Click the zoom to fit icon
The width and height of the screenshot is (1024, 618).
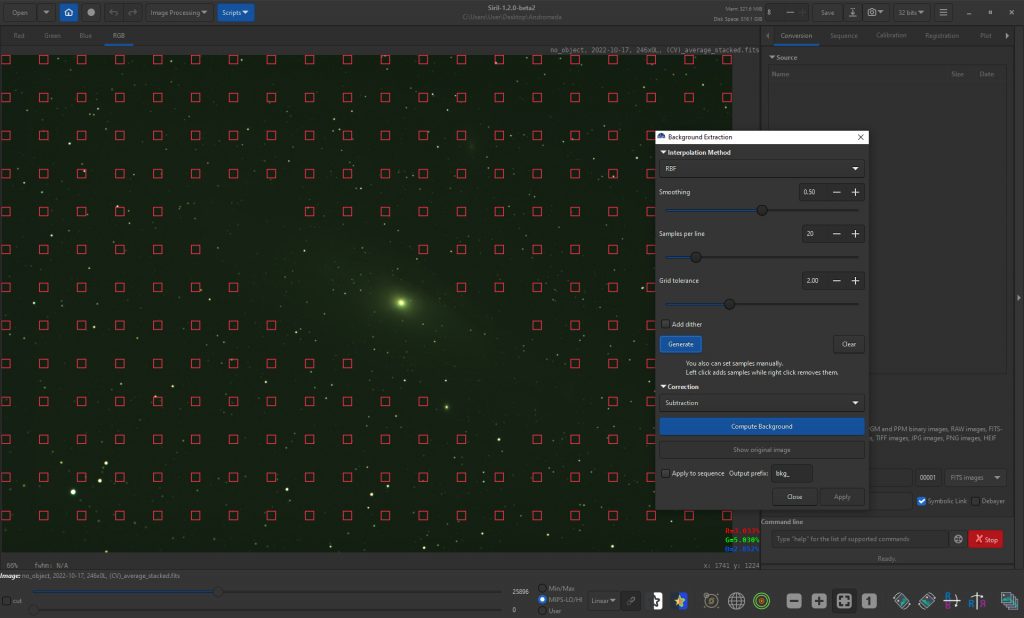pyautogui.click(x=844, y=600)
